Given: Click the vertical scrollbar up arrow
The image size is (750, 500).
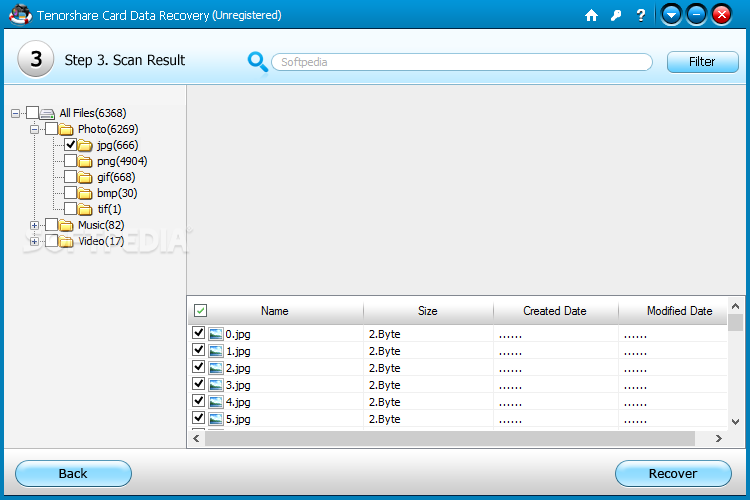Looking at the screenshot, I should pos(736,306).
